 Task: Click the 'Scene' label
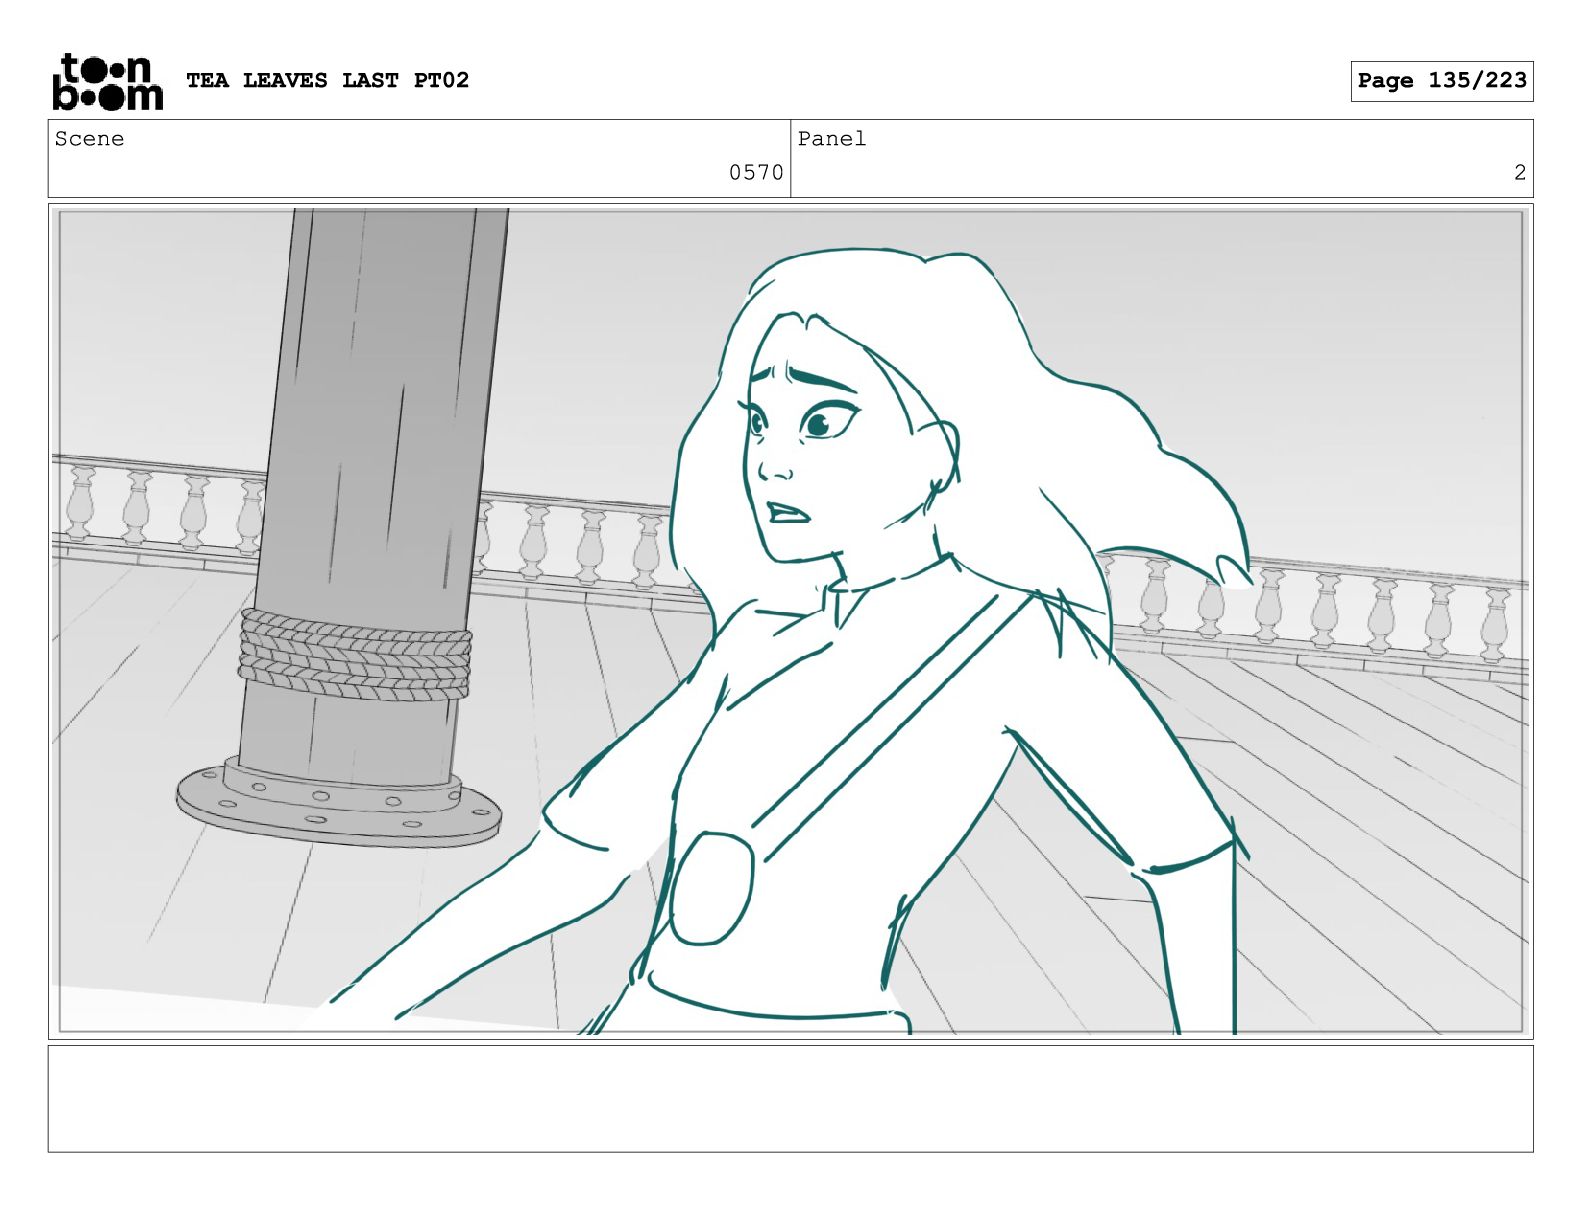89,139
